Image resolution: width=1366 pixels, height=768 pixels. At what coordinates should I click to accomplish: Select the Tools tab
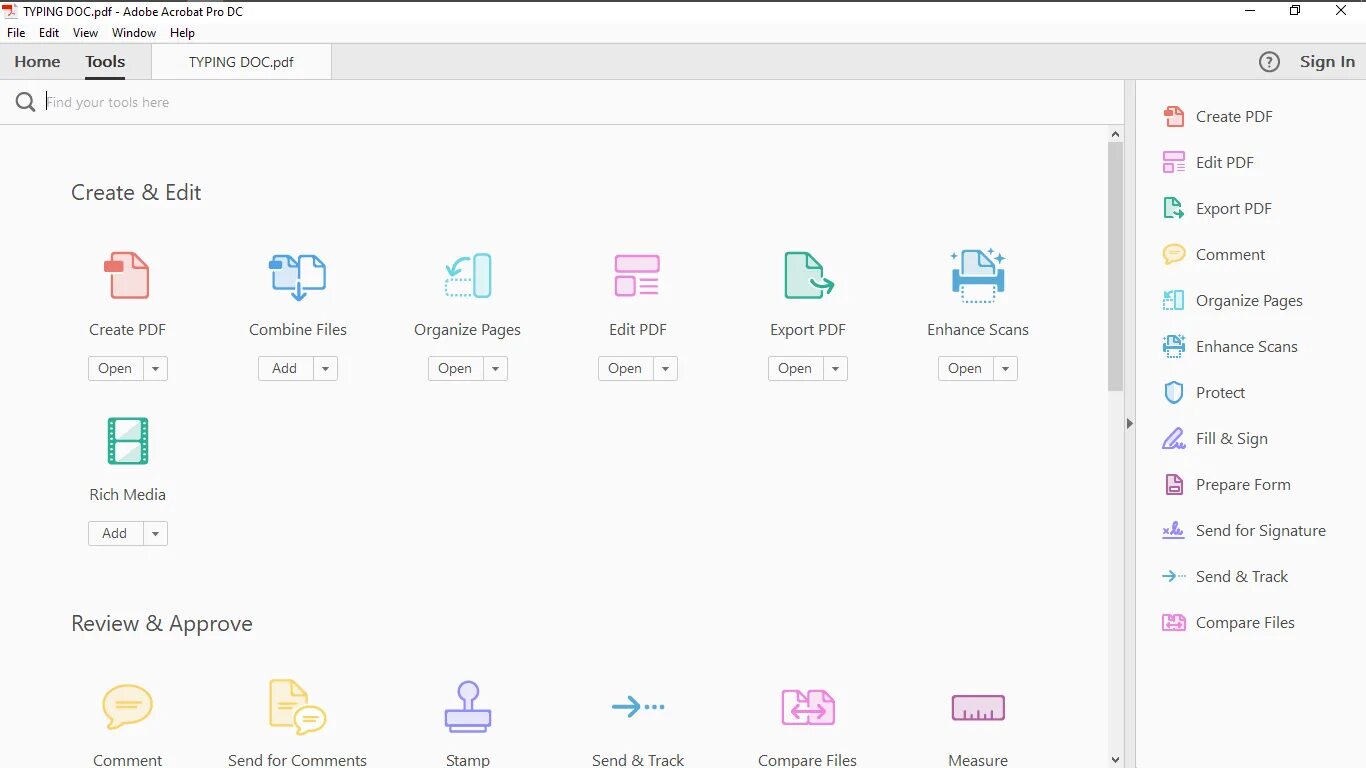click(105, 62)
